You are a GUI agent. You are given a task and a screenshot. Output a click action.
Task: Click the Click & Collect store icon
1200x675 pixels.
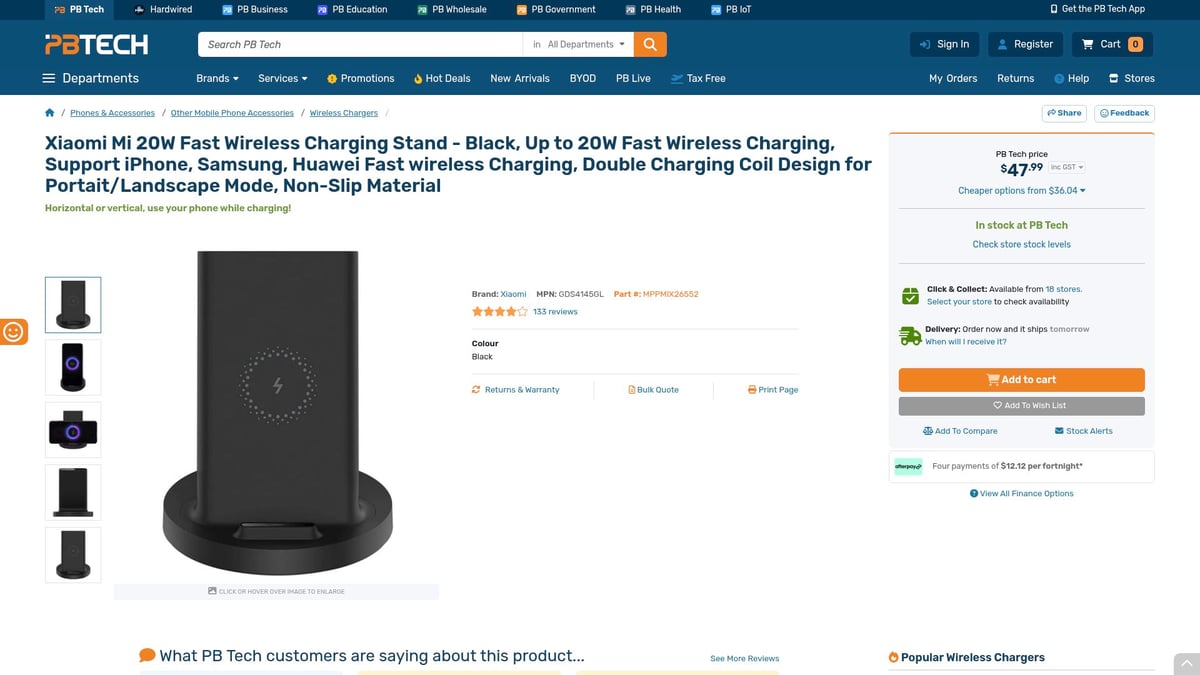(x=909, y=295)
